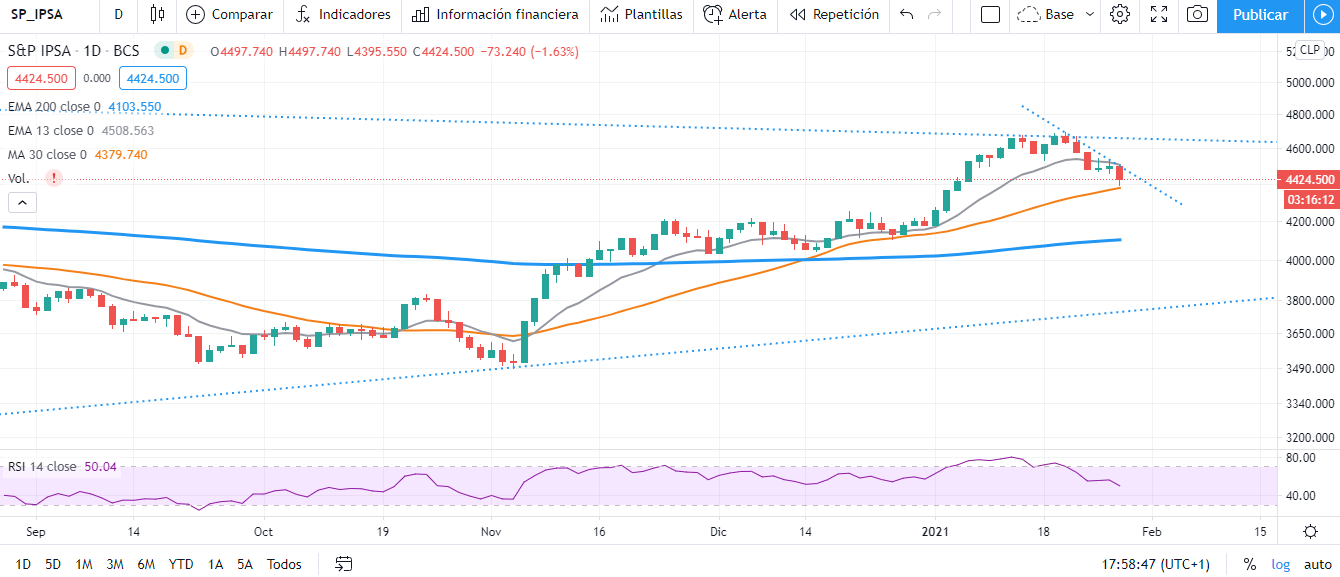This screenshot has height=577, width=1340.
Task: Click the blue buy price 4424.500 button
Action: tap(152, 78)
